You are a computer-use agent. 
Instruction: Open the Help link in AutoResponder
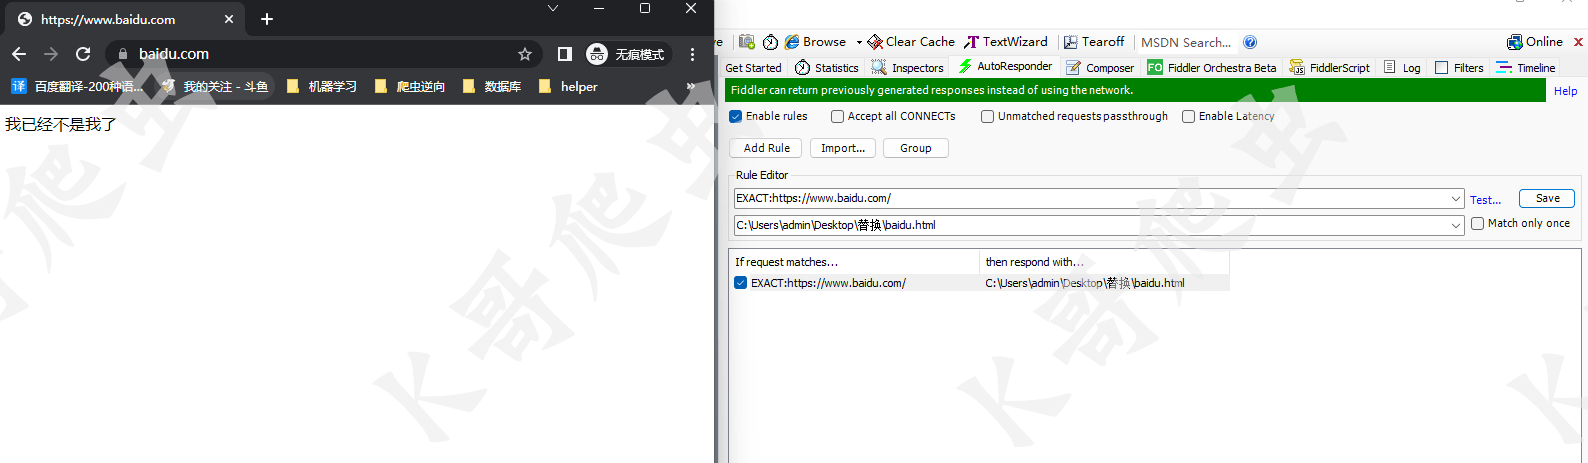click(x=1565, y=91)
